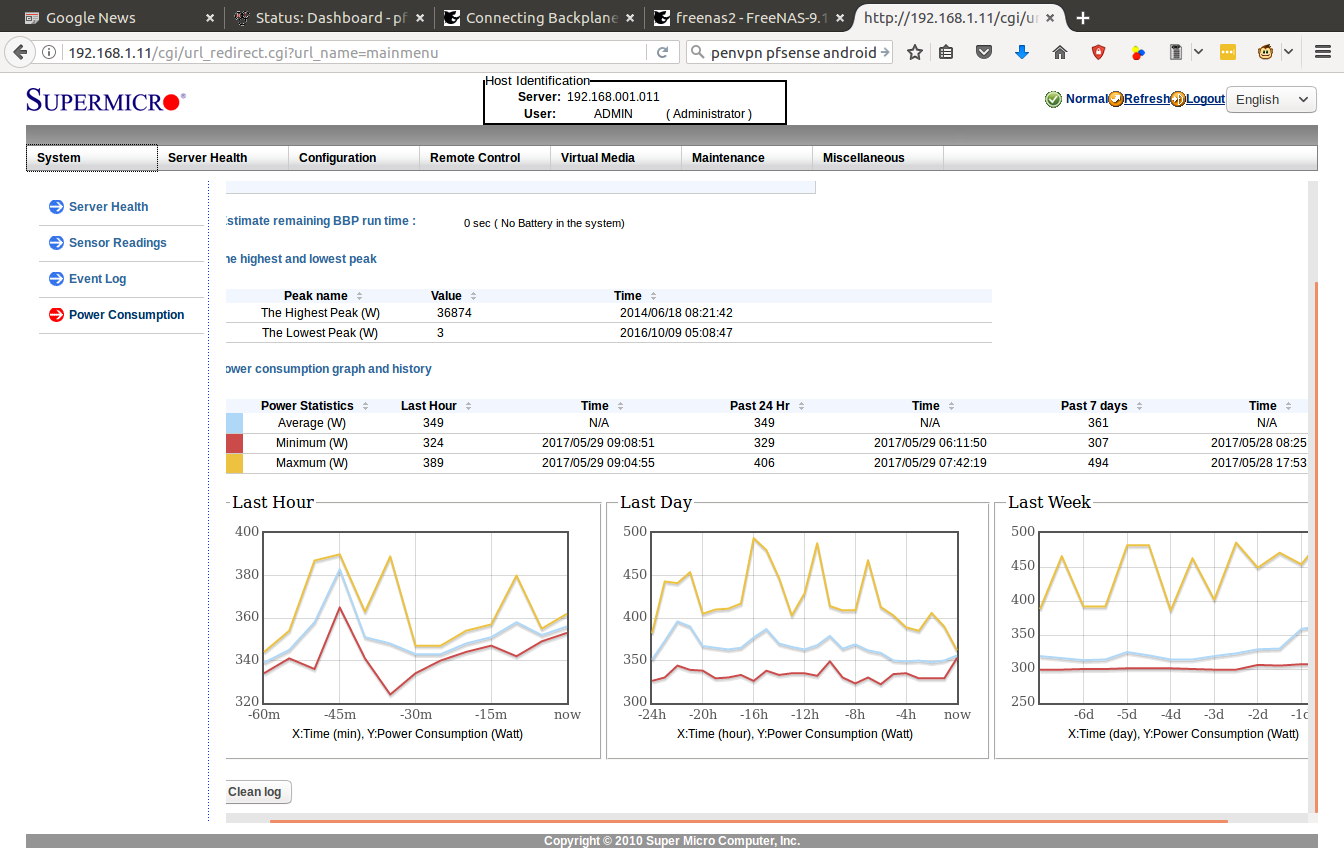Open the colorful balls extension icon

pyautogui.click(x=1138, y=53)
